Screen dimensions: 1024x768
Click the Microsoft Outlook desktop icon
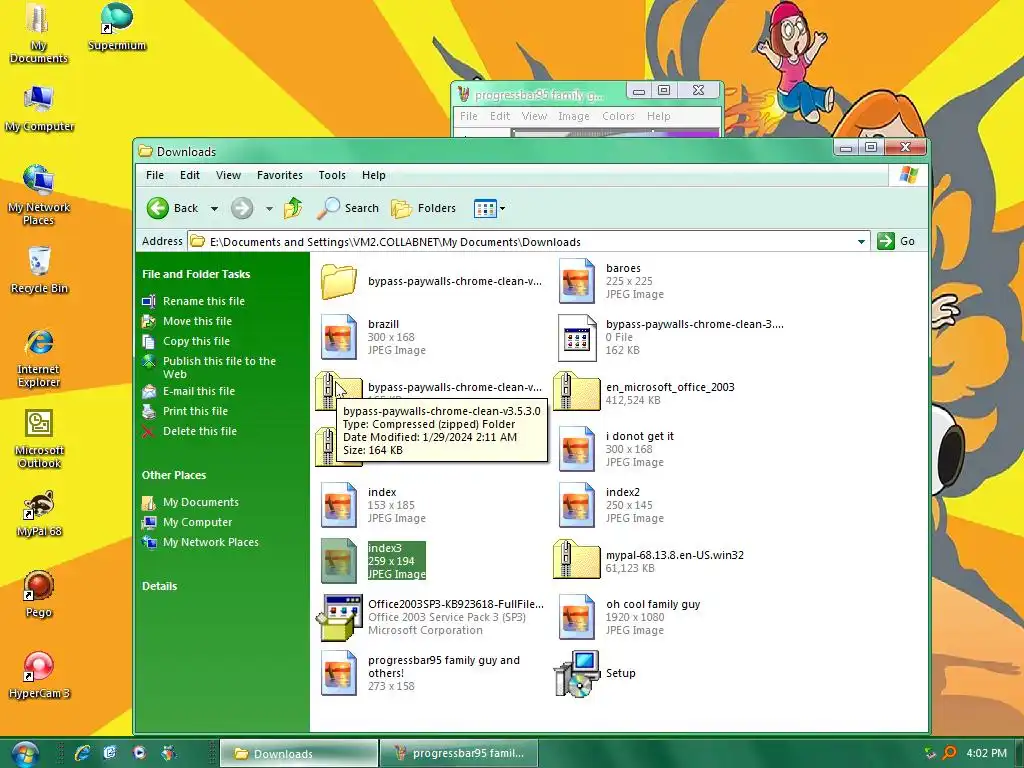39,439
